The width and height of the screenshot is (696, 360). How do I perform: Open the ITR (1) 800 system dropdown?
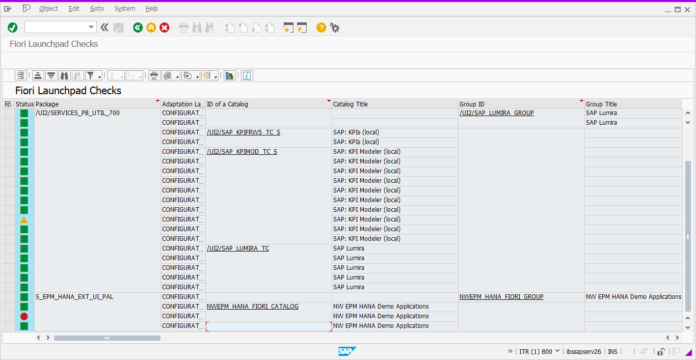[x=539, y=351]
